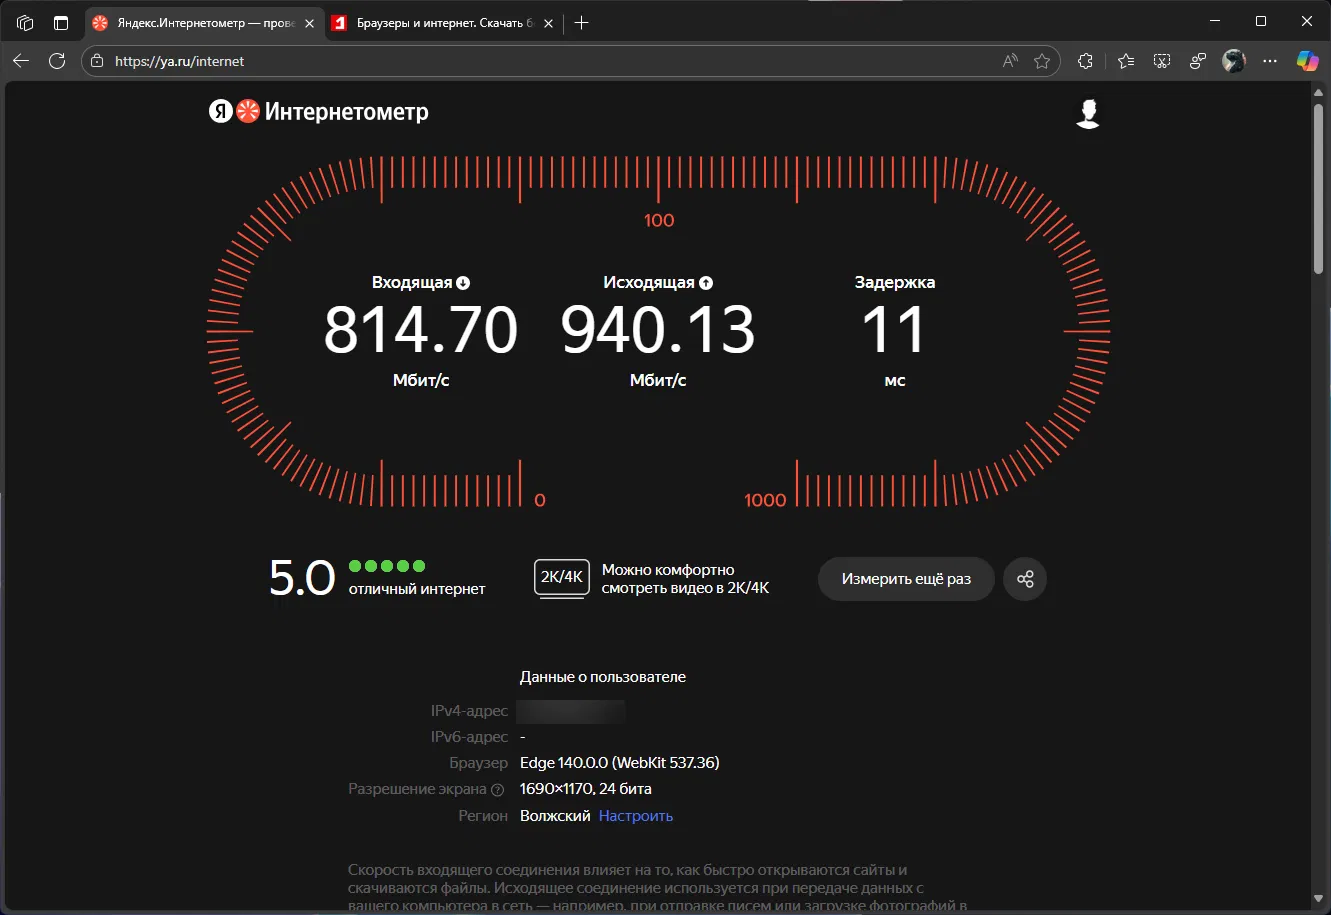Open the tab actions menu icon
This screenshot has width=1331, height=915.
point(61,23)
